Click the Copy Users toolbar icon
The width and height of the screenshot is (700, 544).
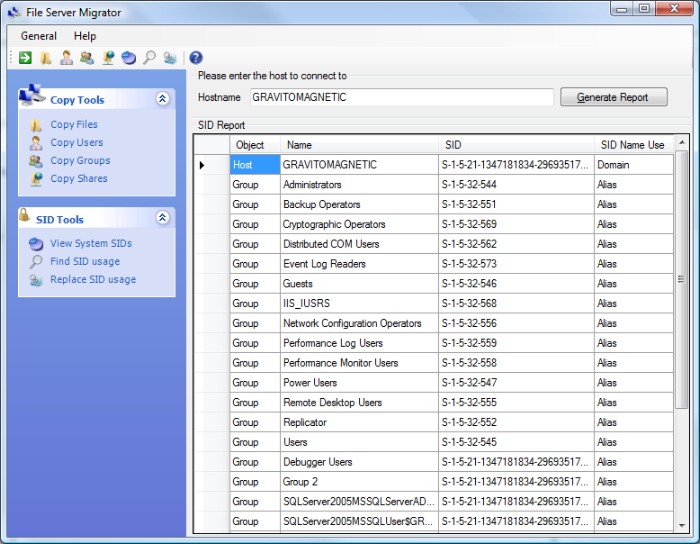tap(66, 58)
